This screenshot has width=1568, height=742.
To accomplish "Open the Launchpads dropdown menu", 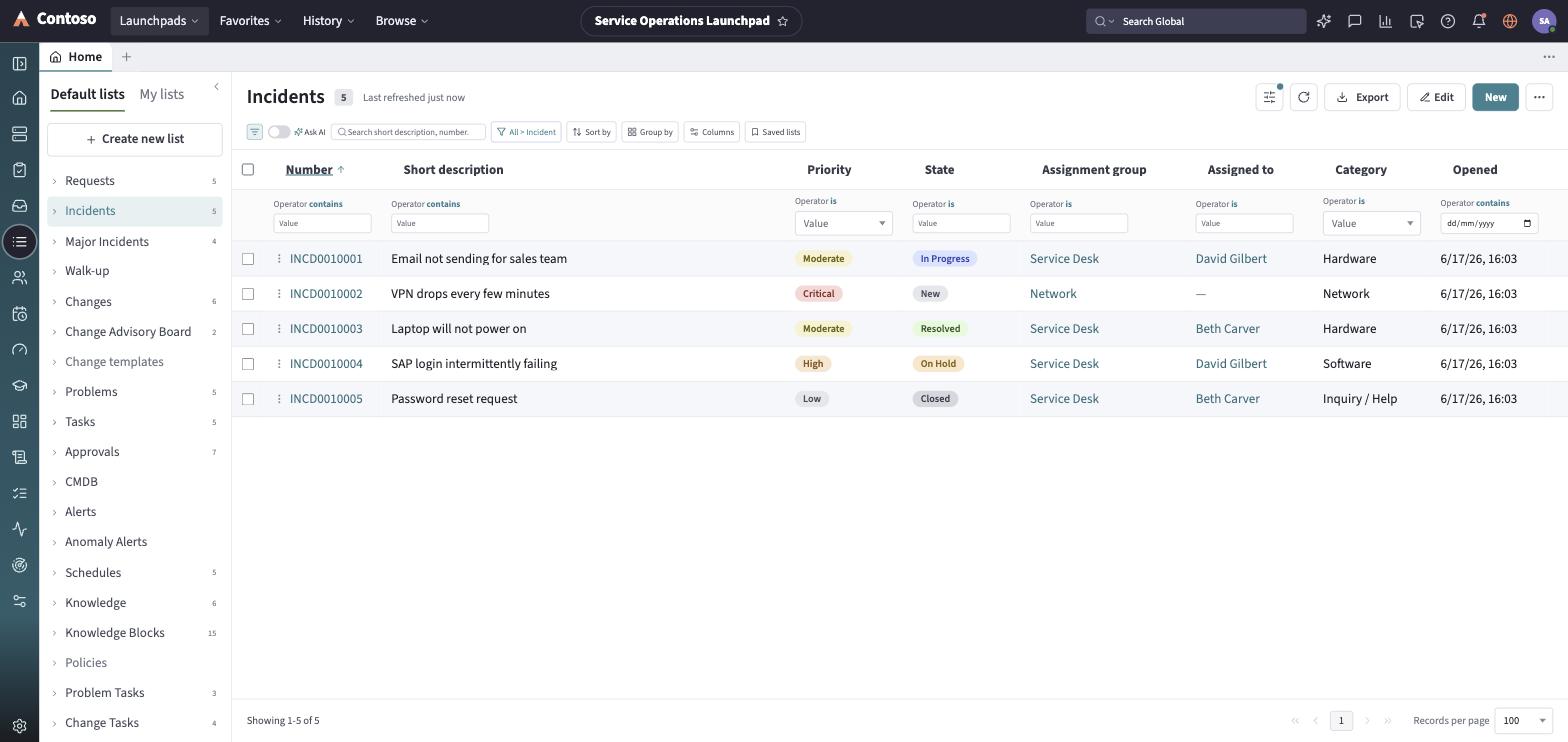I will (x=159, y=21).
